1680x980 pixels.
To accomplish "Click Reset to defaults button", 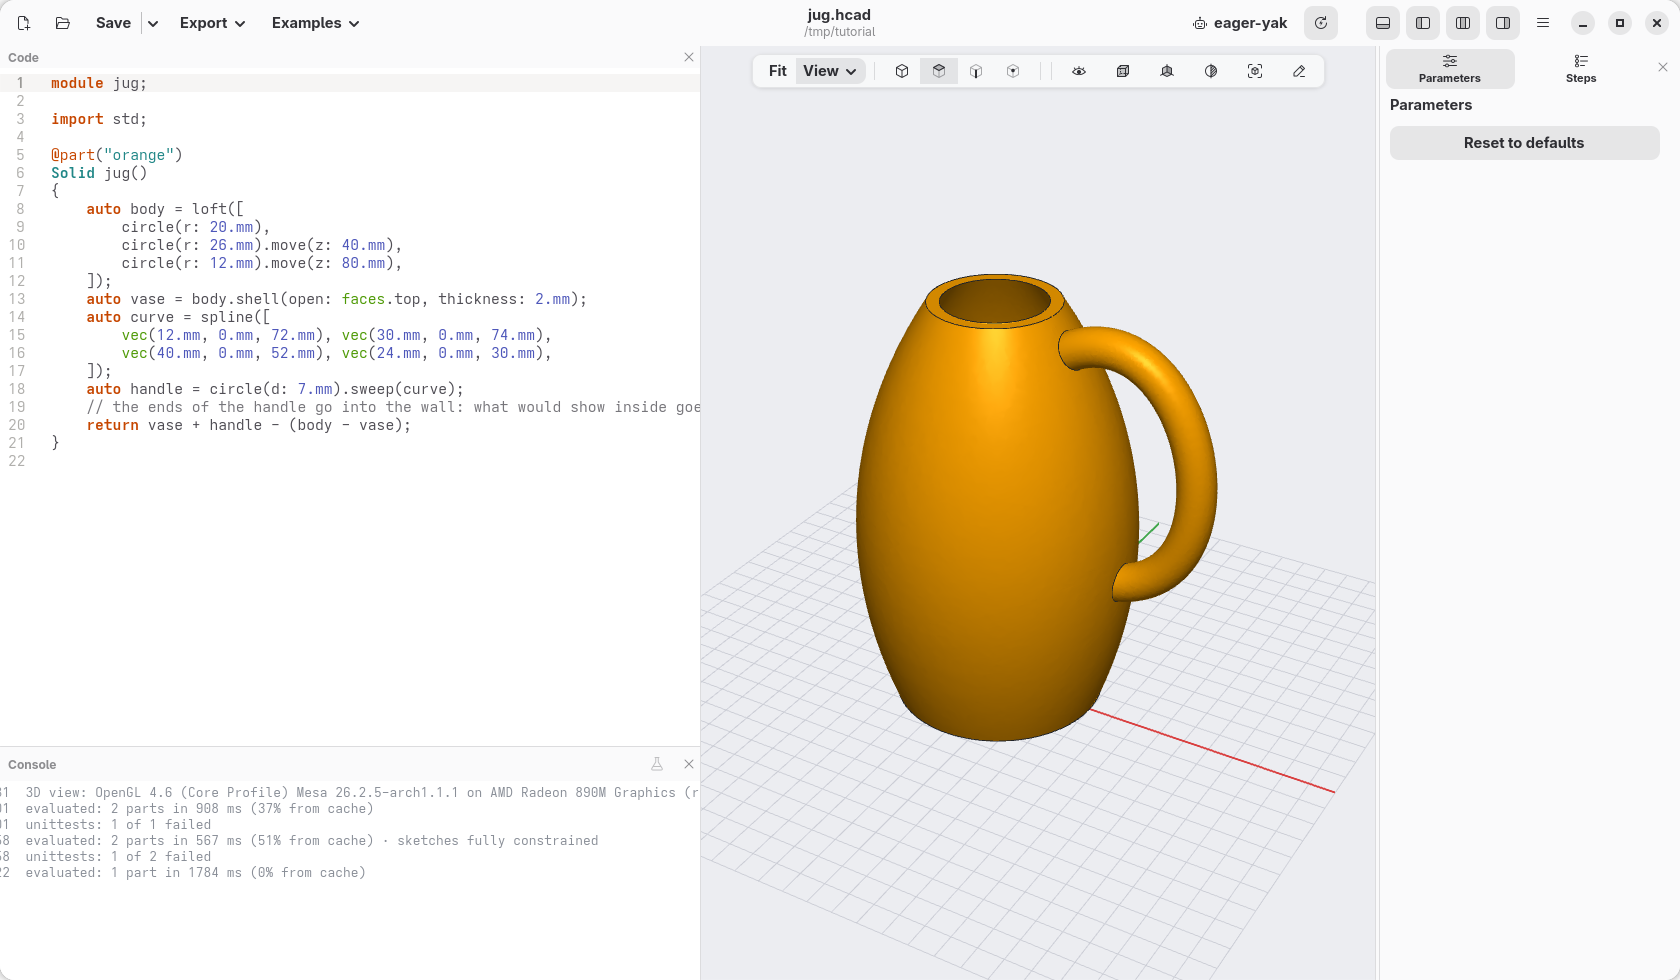I will (x=1524, y=143).
